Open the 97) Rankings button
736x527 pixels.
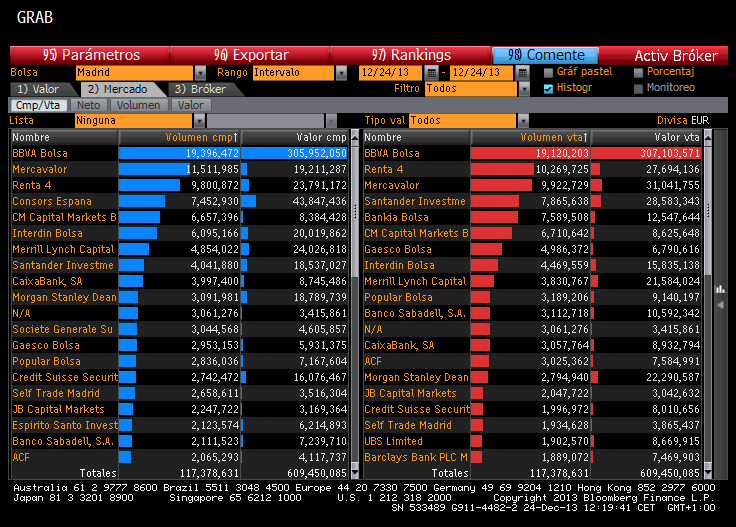(411, 55)
